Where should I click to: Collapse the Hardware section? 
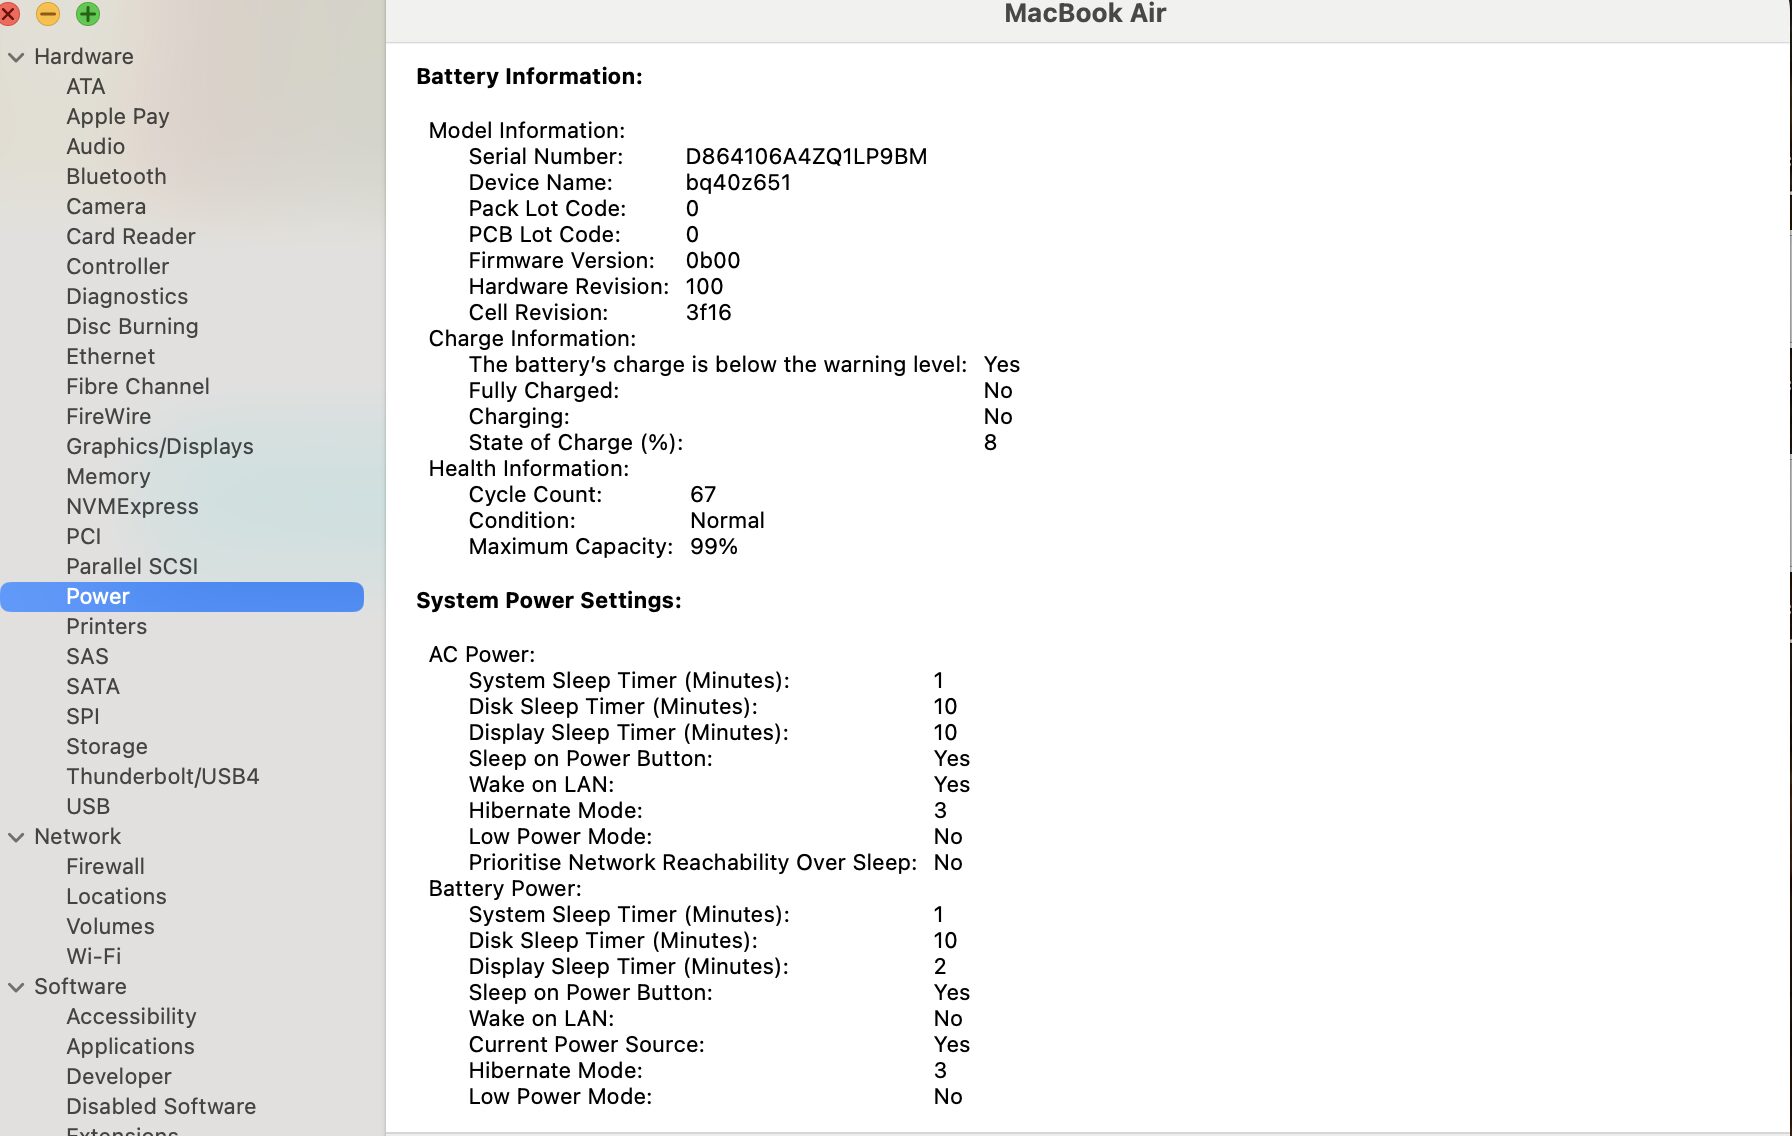(15, 57)
